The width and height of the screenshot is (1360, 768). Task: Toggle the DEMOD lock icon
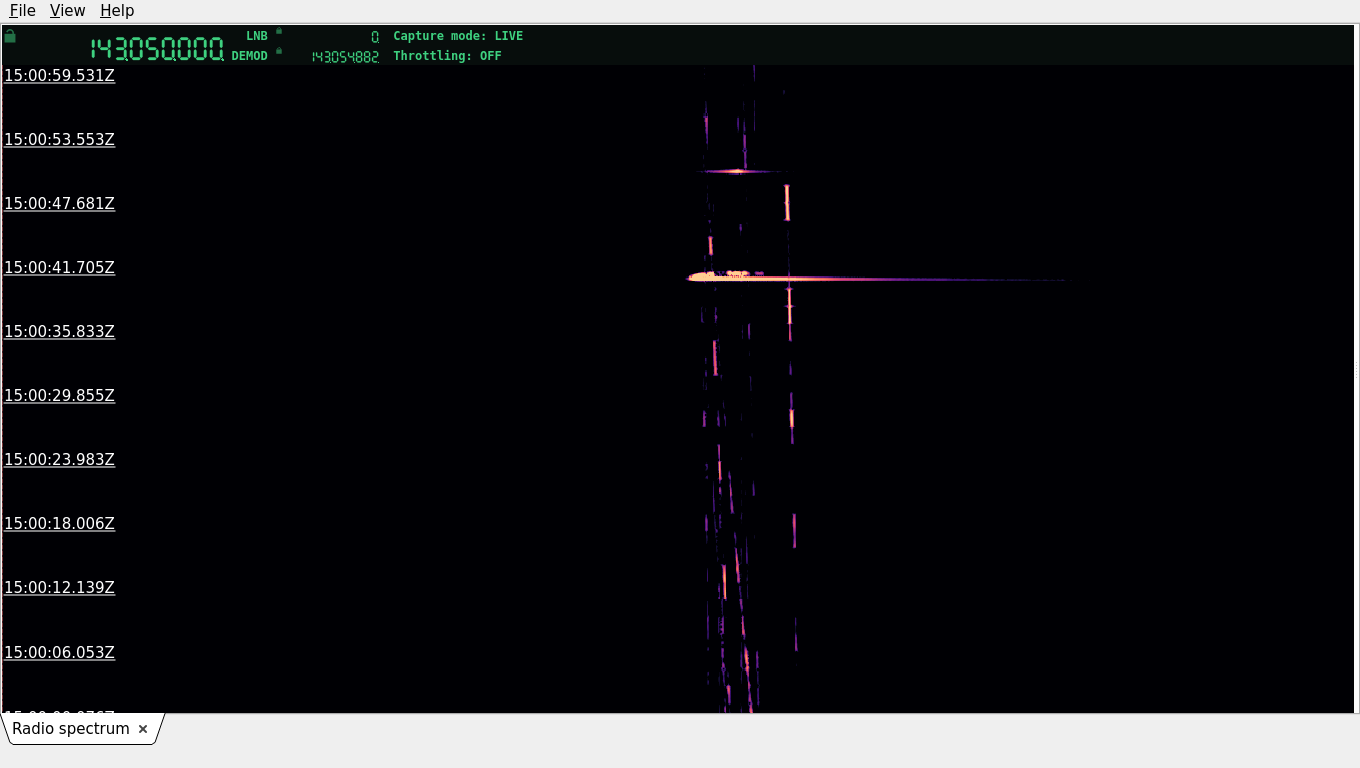coord(279,51)
